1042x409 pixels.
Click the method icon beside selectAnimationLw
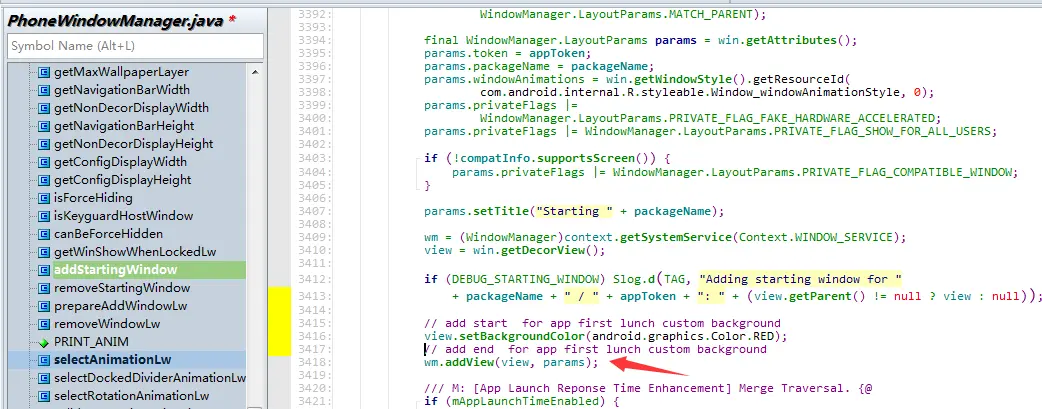pos(44,360)
